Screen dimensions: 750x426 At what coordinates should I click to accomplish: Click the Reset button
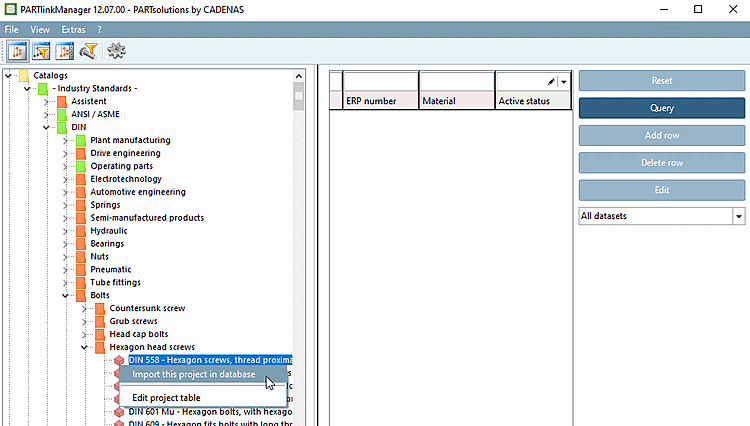pyautogui.click(x=662, y=81)
